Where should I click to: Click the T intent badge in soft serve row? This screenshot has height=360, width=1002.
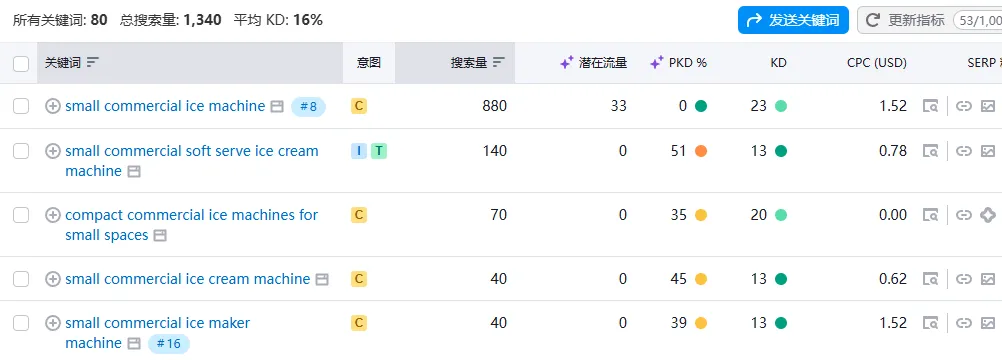(x=379, y=151)
